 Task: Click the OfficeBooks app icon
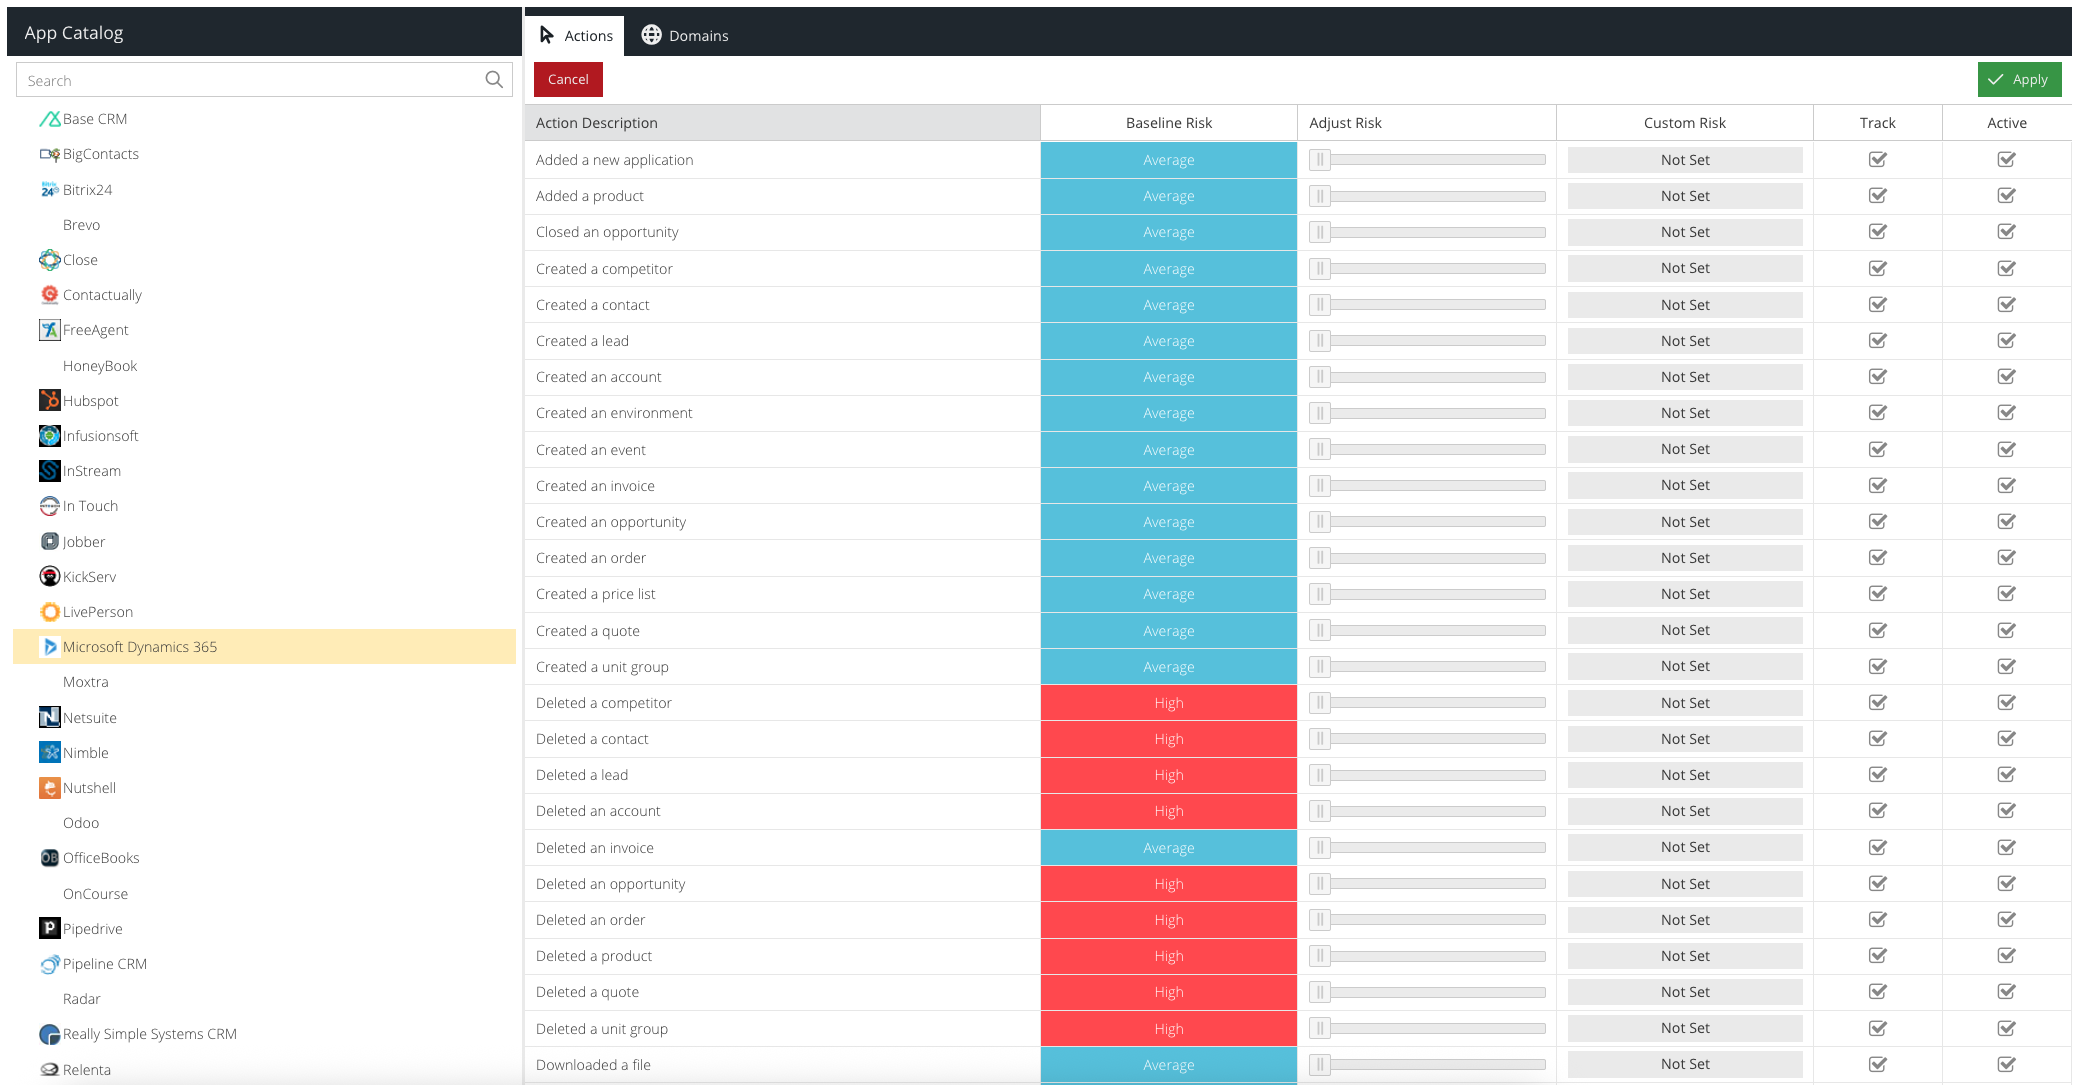click(x=50, y=858)
